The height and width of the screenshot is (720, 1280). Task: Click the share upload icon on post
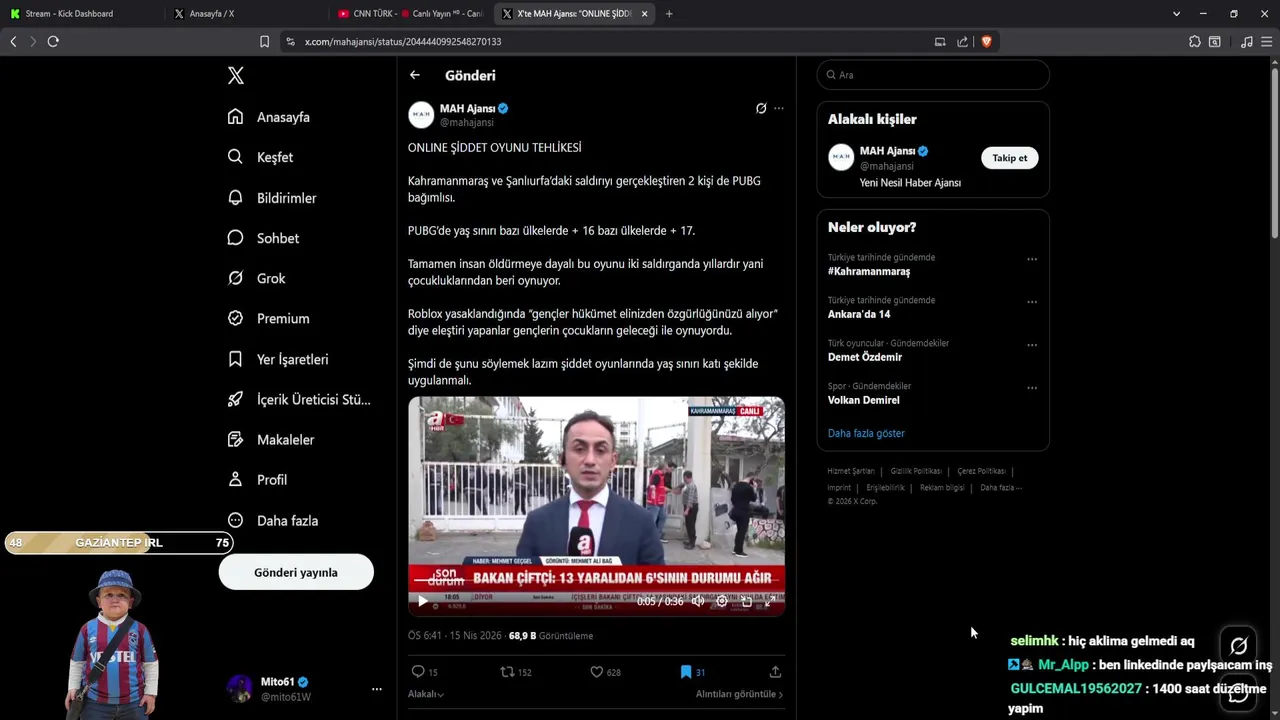point(775,672)
